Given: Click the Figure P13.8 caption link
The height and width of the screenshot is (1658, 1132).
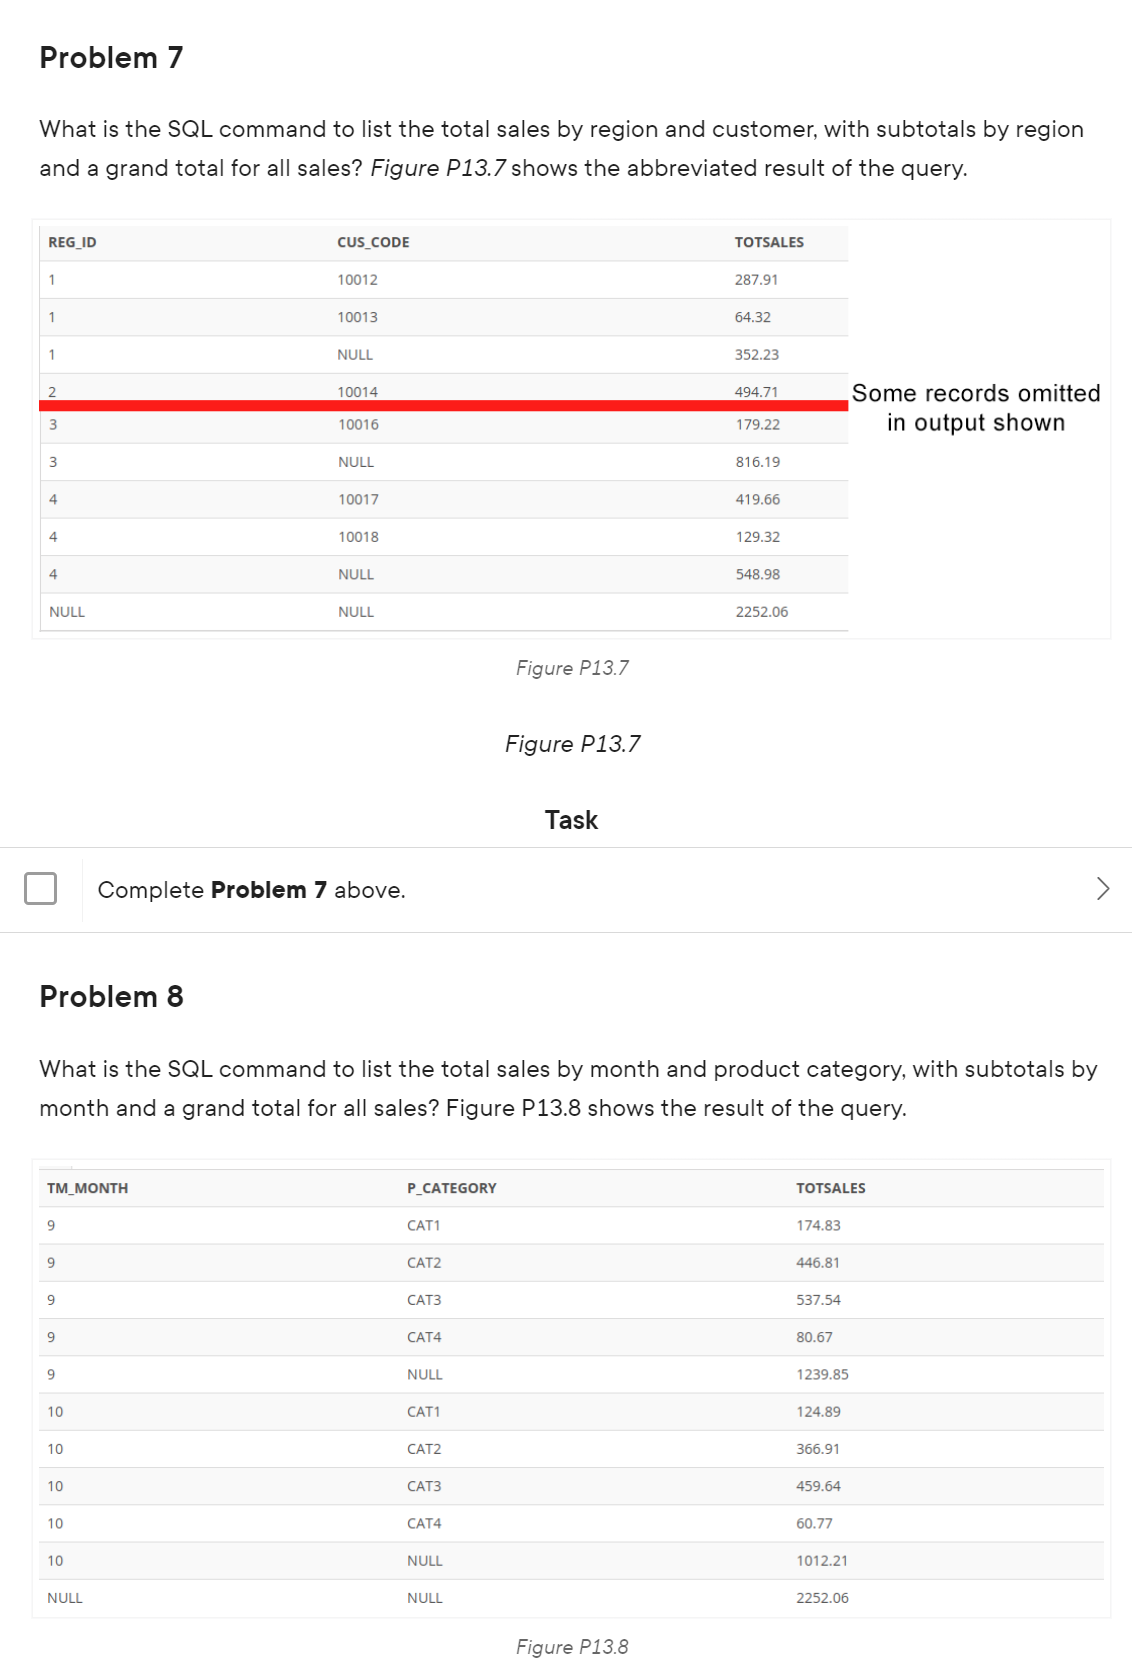Looking at the screenshot, I should [x=573, y=1647].
